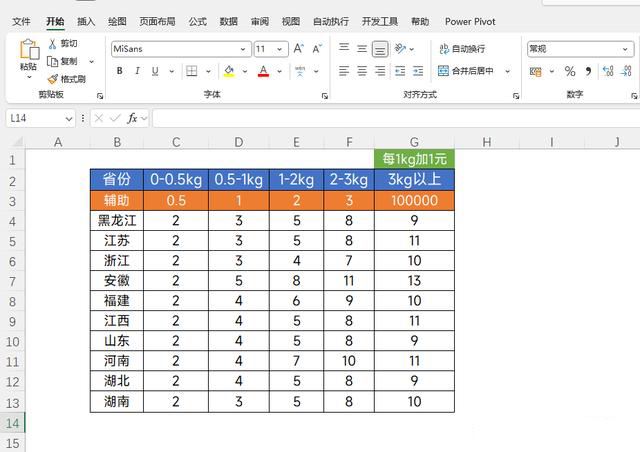Image resolution: width=640 pixels, height=452 pixels.
Task: Click the Select All corner triangle
Action: coord(17,142)
